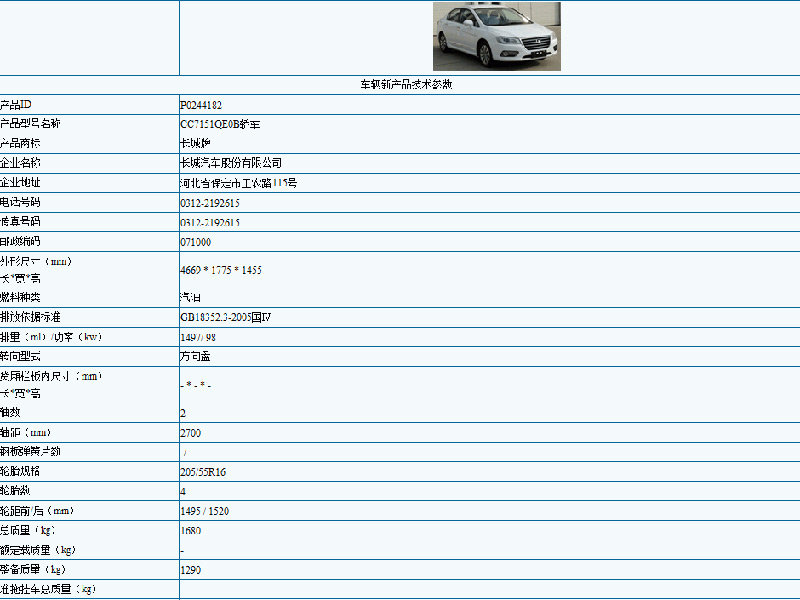Click the 排放依据标准 label

coord(30,317)
